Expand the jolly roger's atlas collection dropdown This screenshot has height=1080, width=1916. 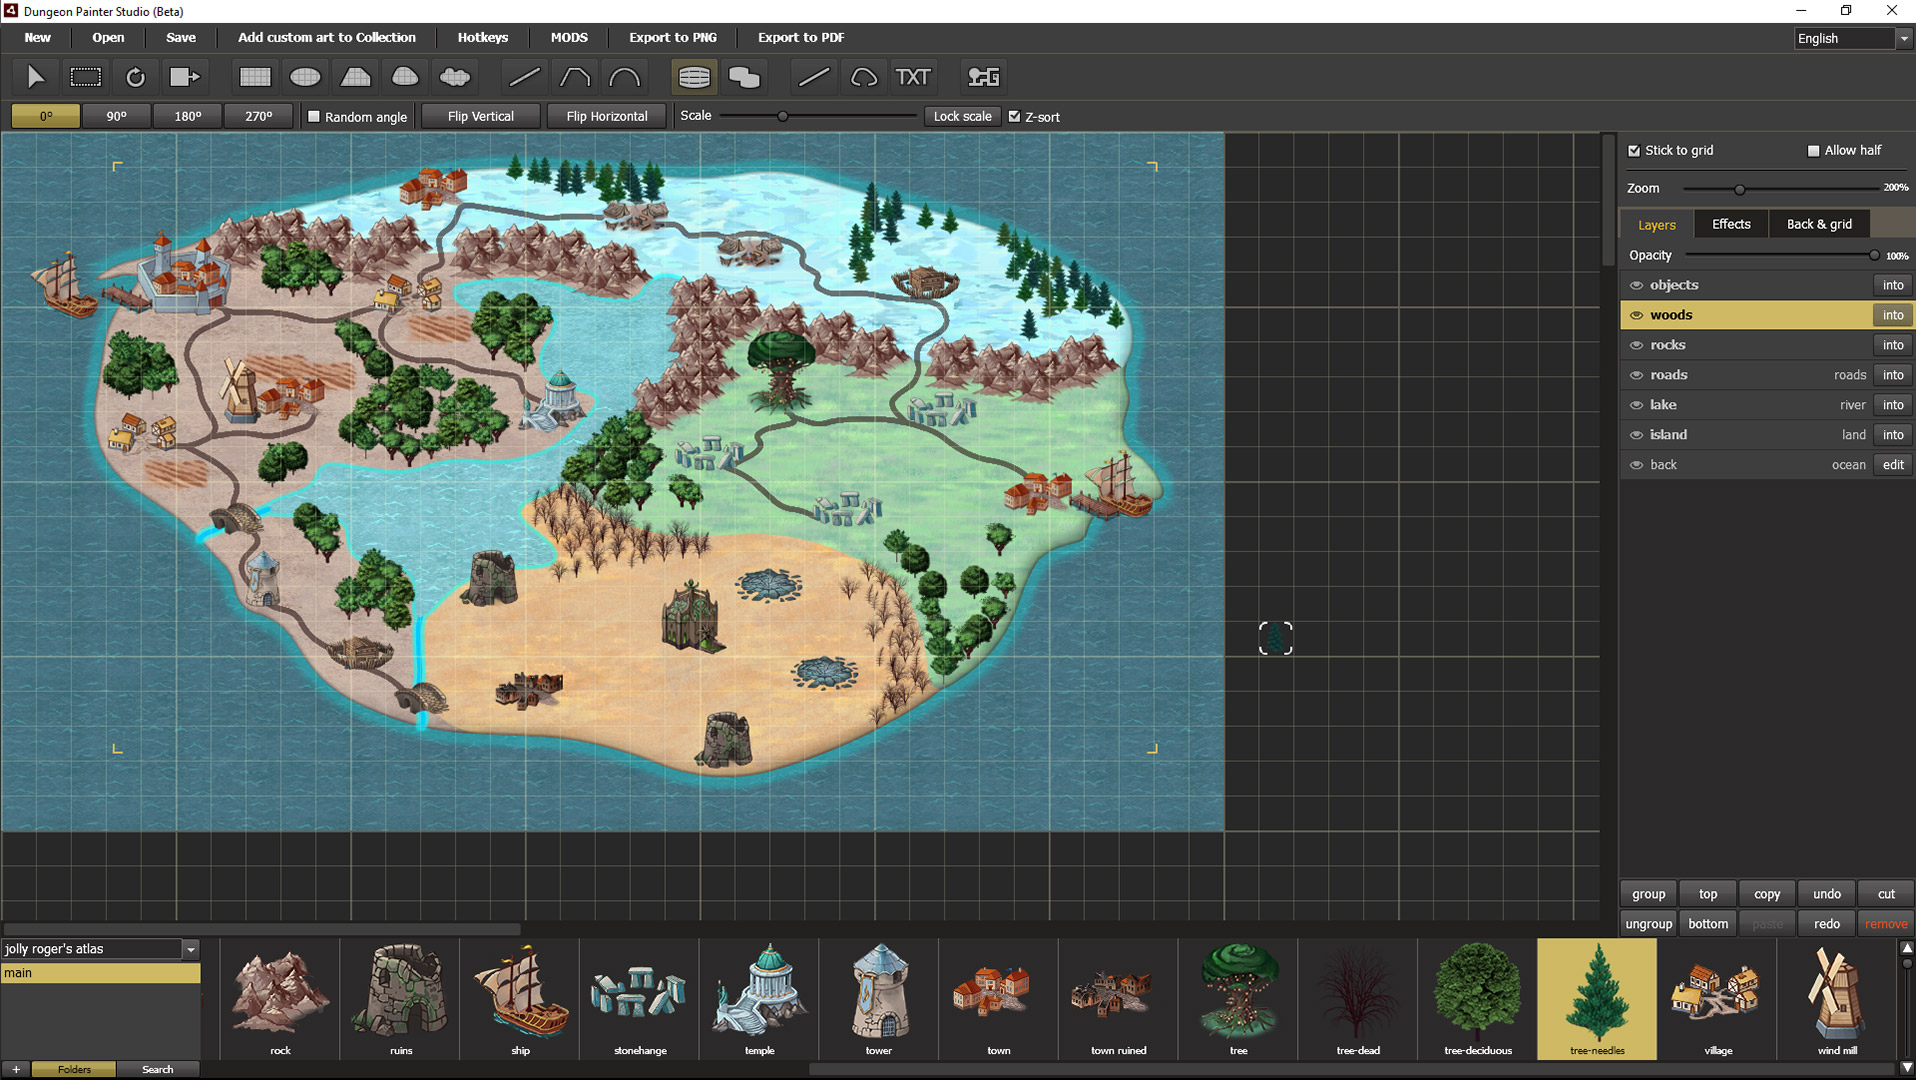click(x=190, y=949)
